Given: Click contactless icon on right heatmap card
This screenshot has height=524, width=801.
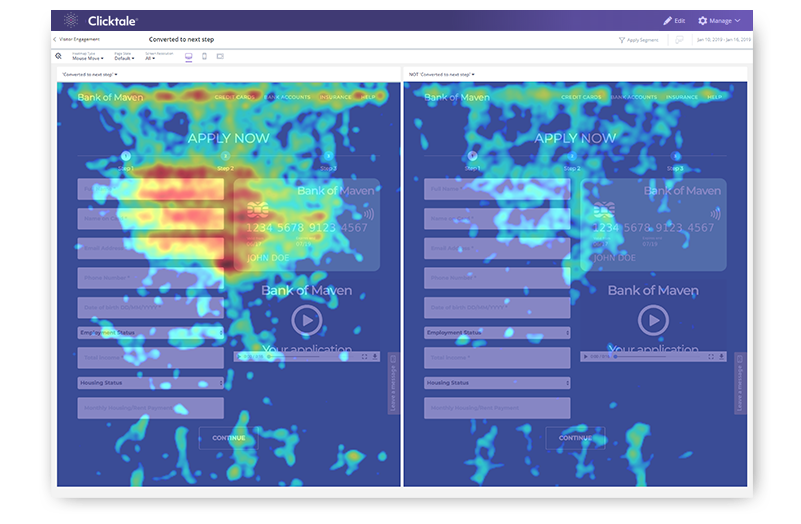Looking at the screenshot, I should pyautogui.click(x=715, y=214).
